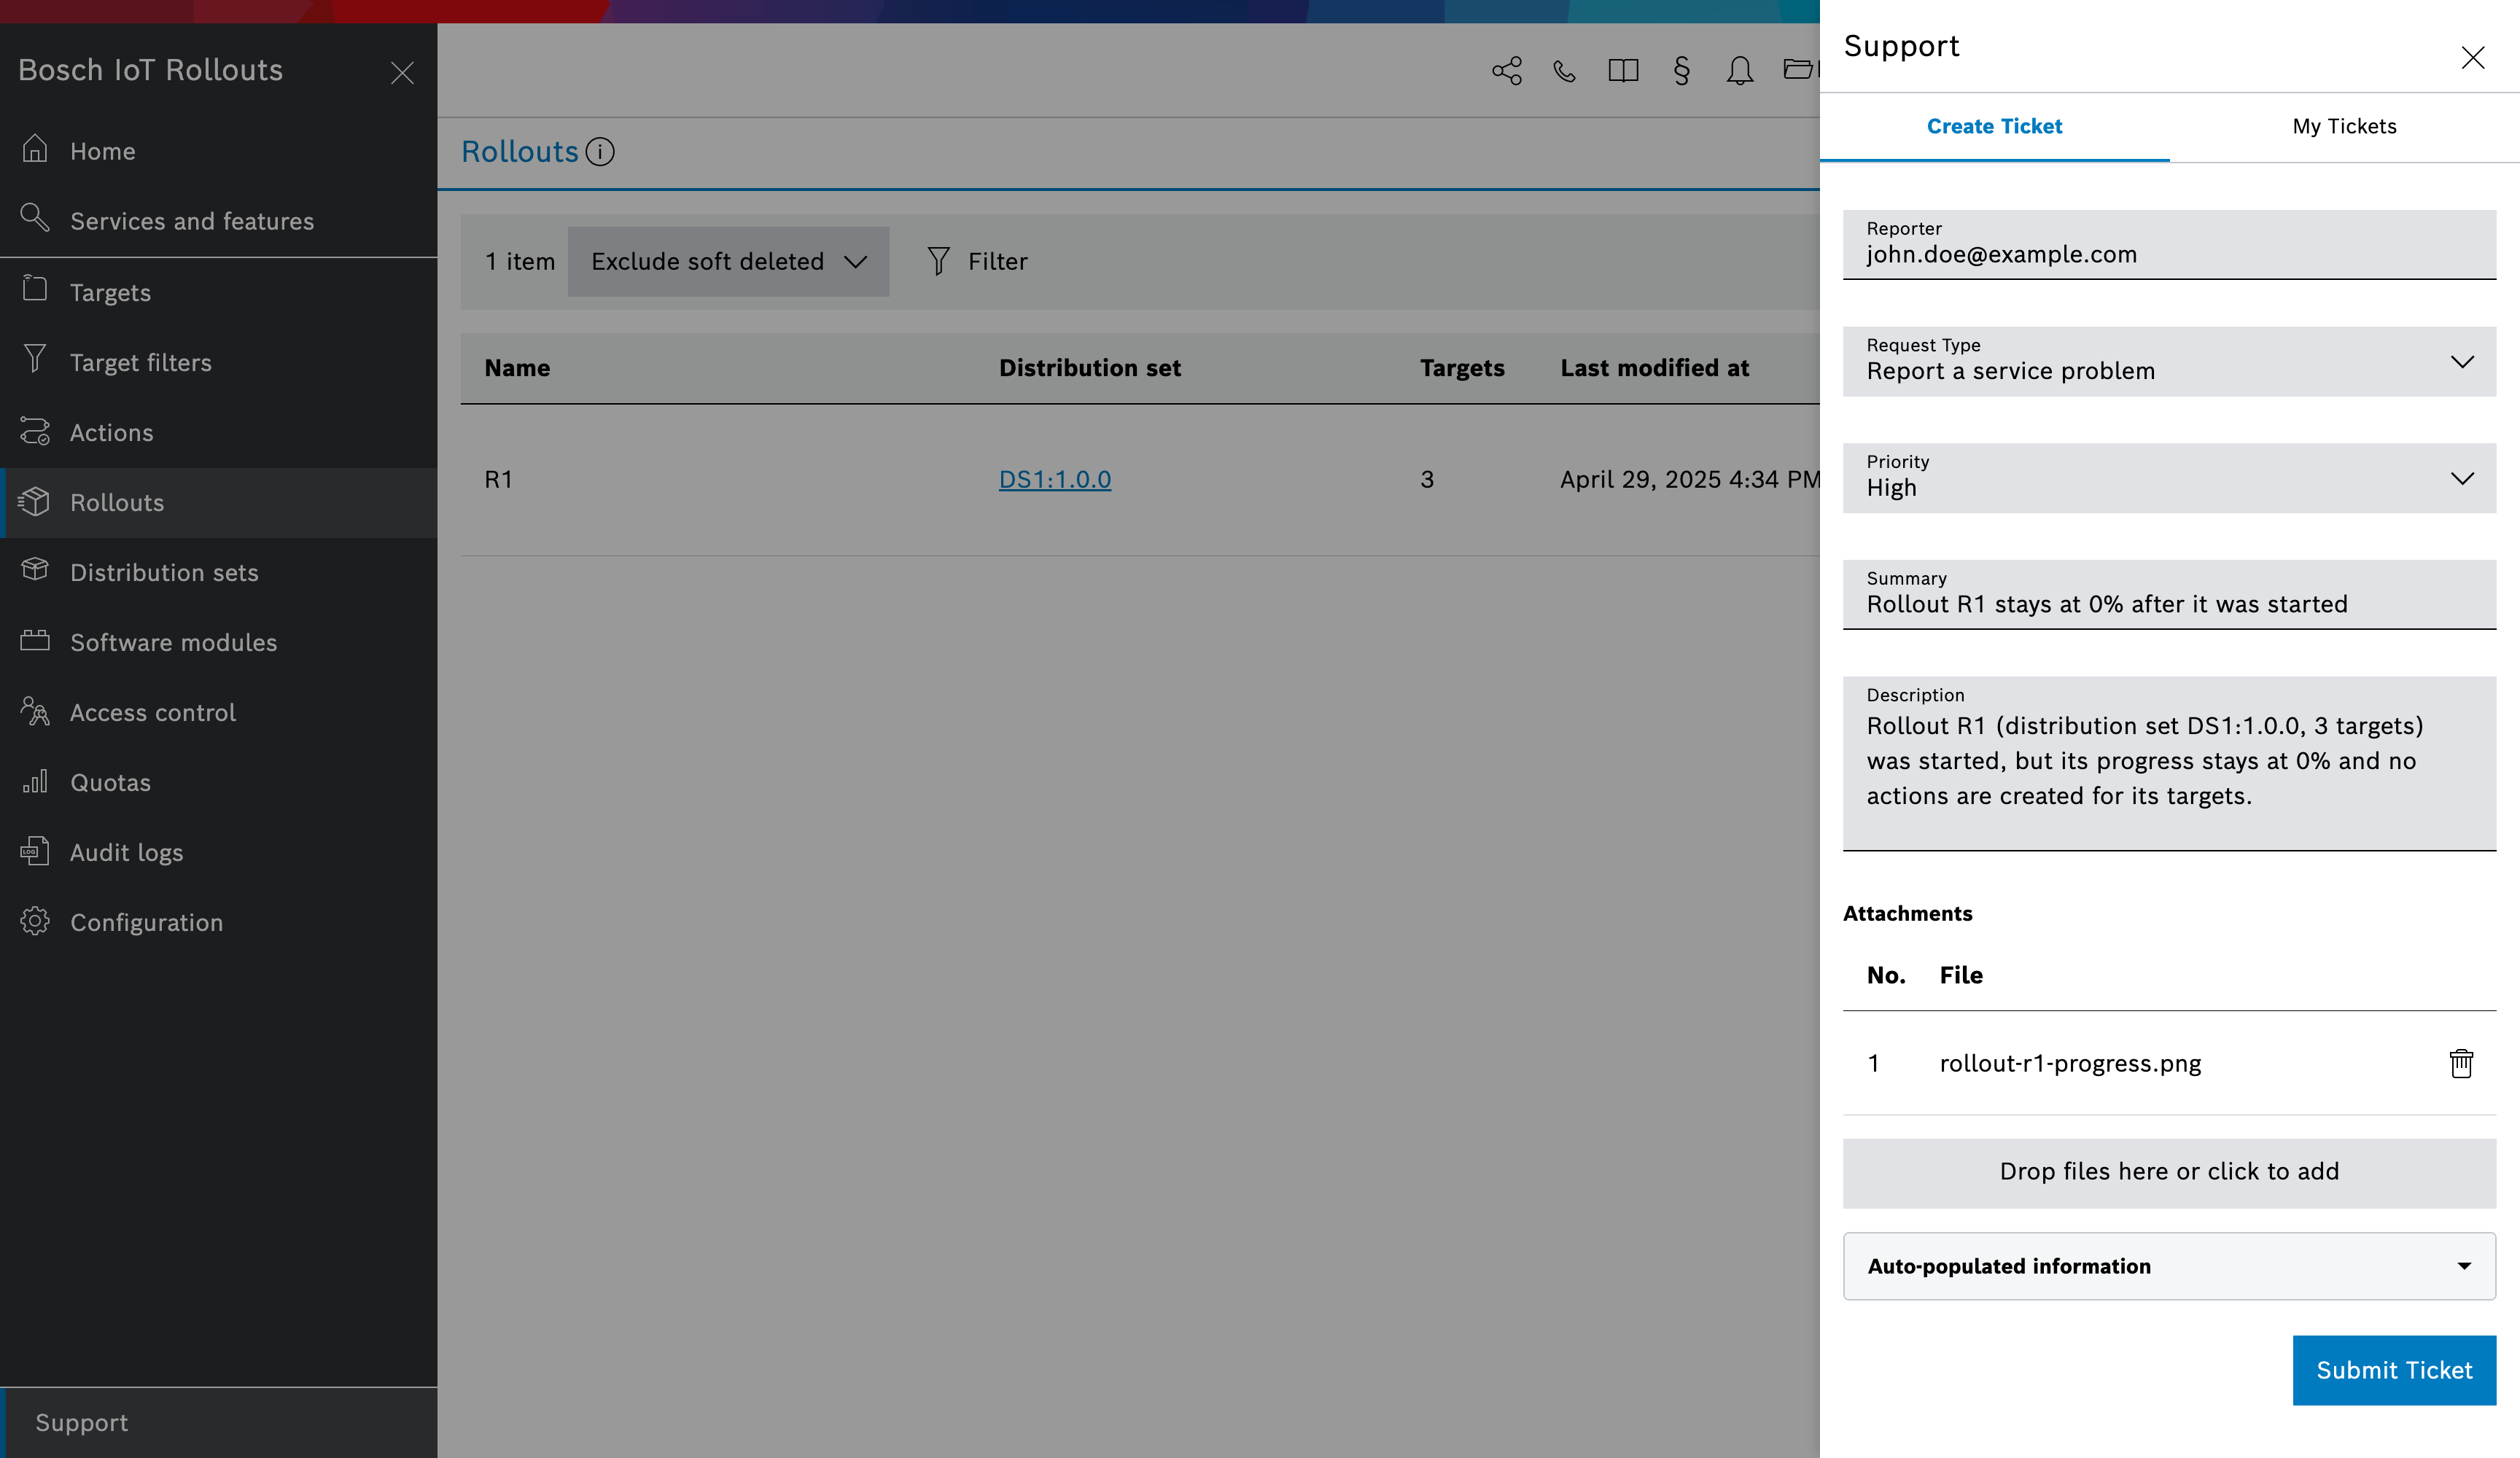Click the share icon in the header
Viewport: 2520px width, 1458px height.
click(x=1506, y=71)
